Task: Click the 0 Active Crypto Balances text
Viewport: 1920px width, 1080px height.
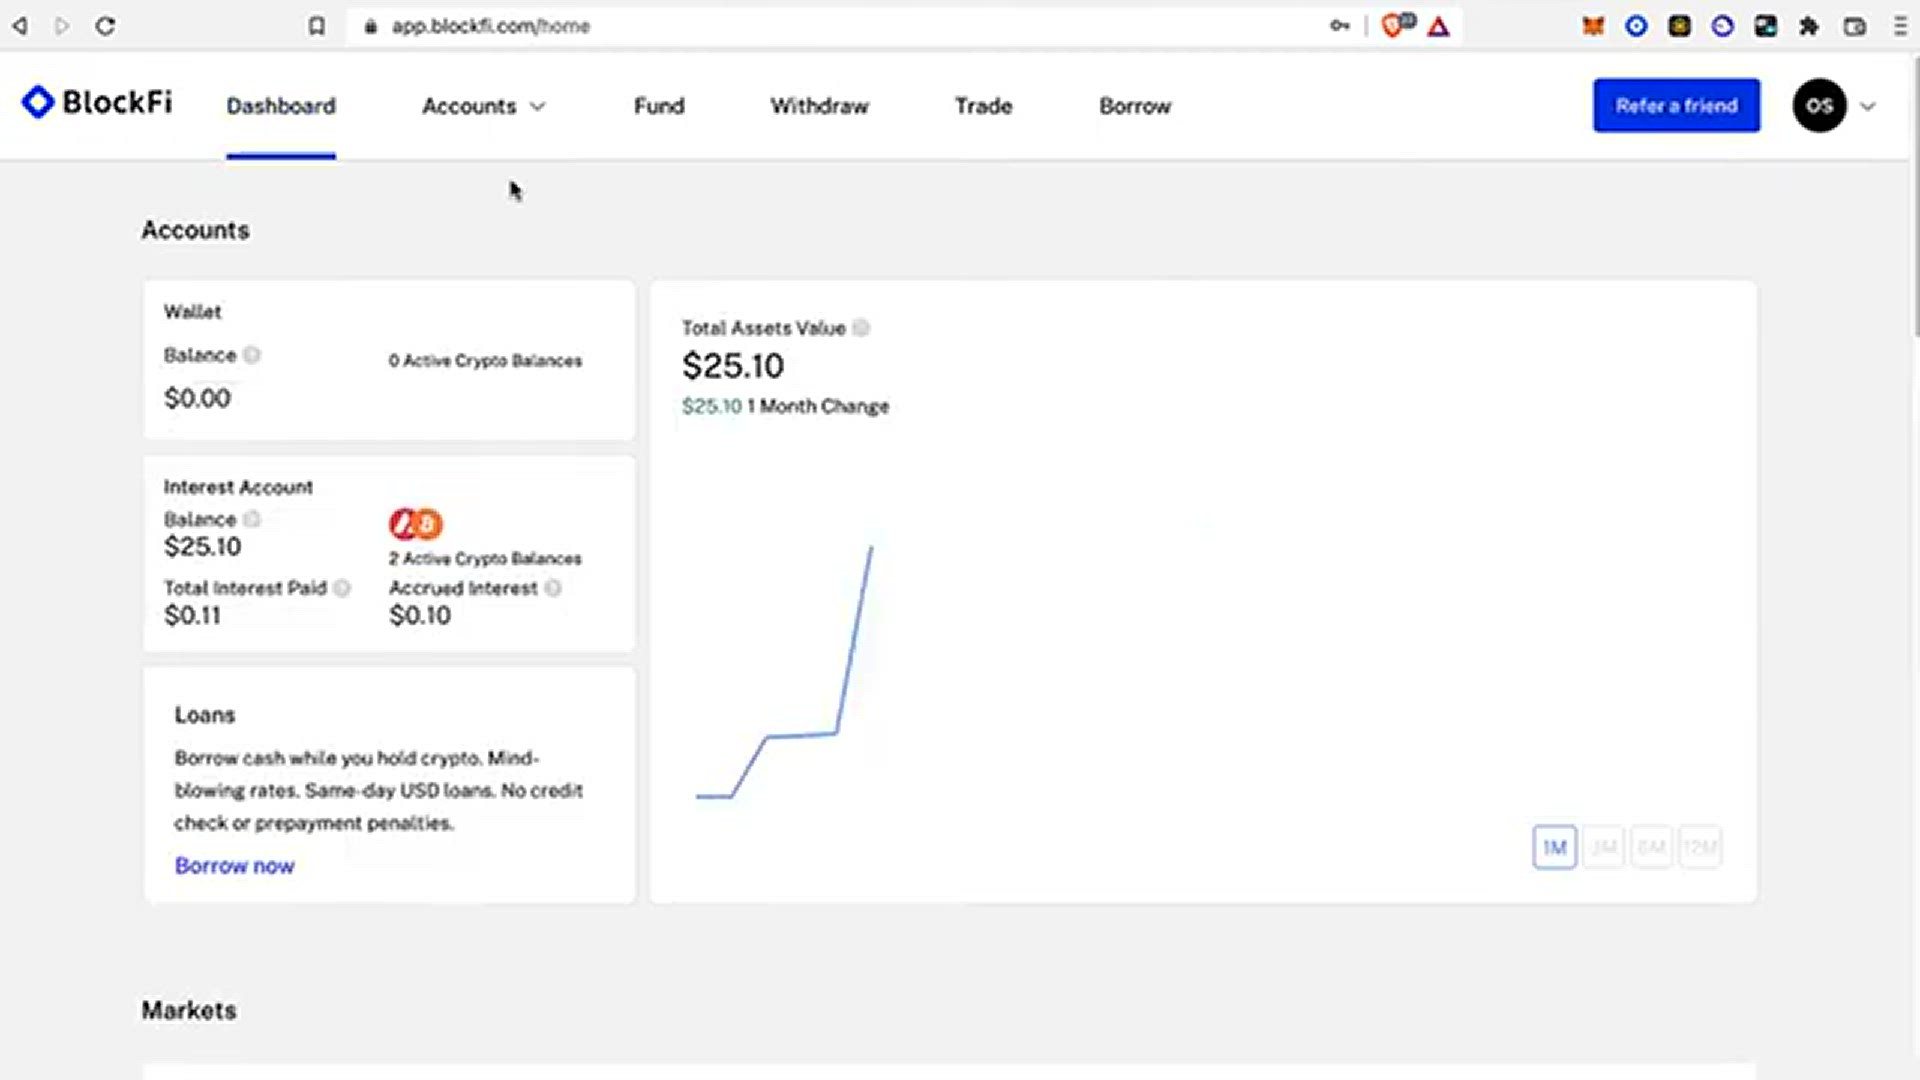Action: (x=485, y=360)
